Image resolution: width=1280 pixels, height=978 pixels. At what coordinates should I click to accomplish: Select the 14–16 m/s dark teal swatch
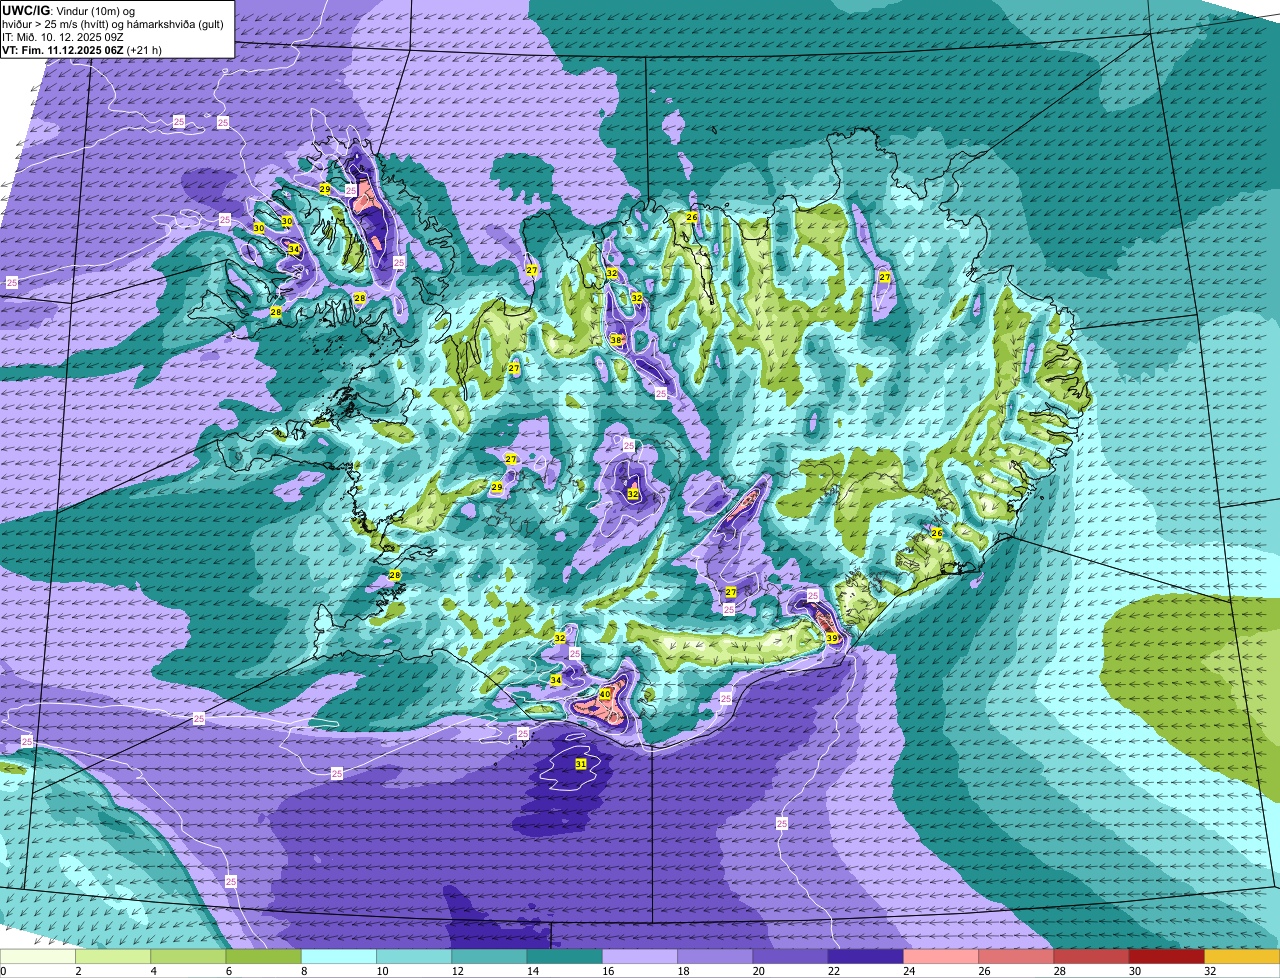[x=565, y=956]
